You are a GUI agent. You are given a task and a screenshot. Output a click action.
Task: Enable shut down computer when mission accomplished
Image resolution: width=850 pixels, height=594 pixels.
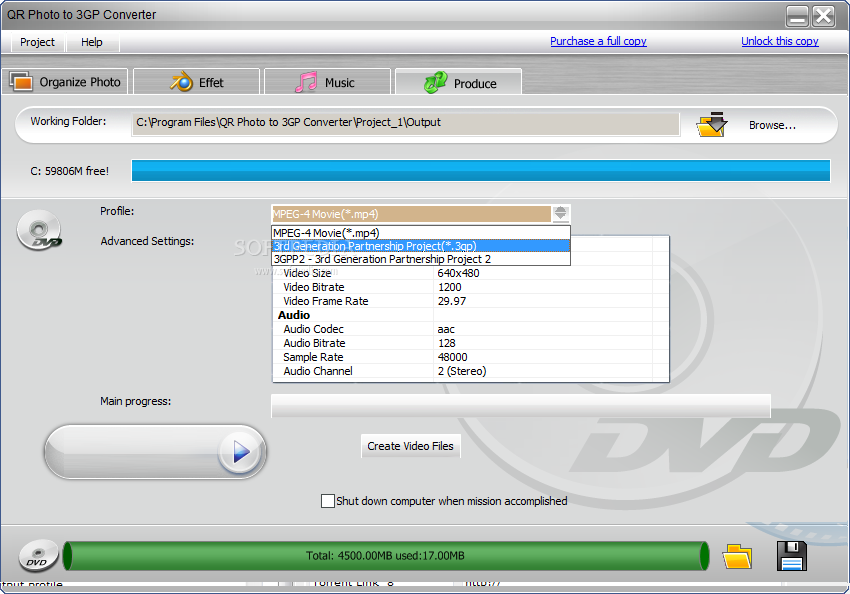click(x=327, y=501)
